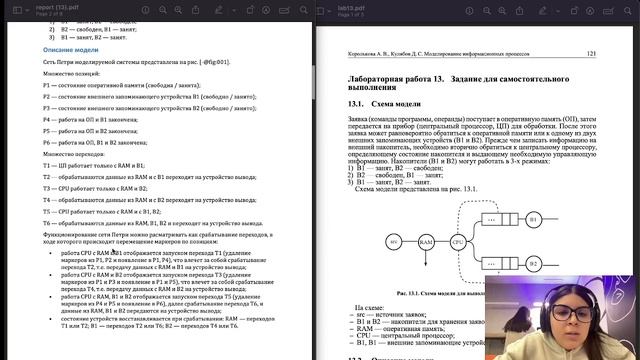Click legend line "RAM — оперативная память"
This screenshot has height=360, width=640.
(x=400, y=329)
